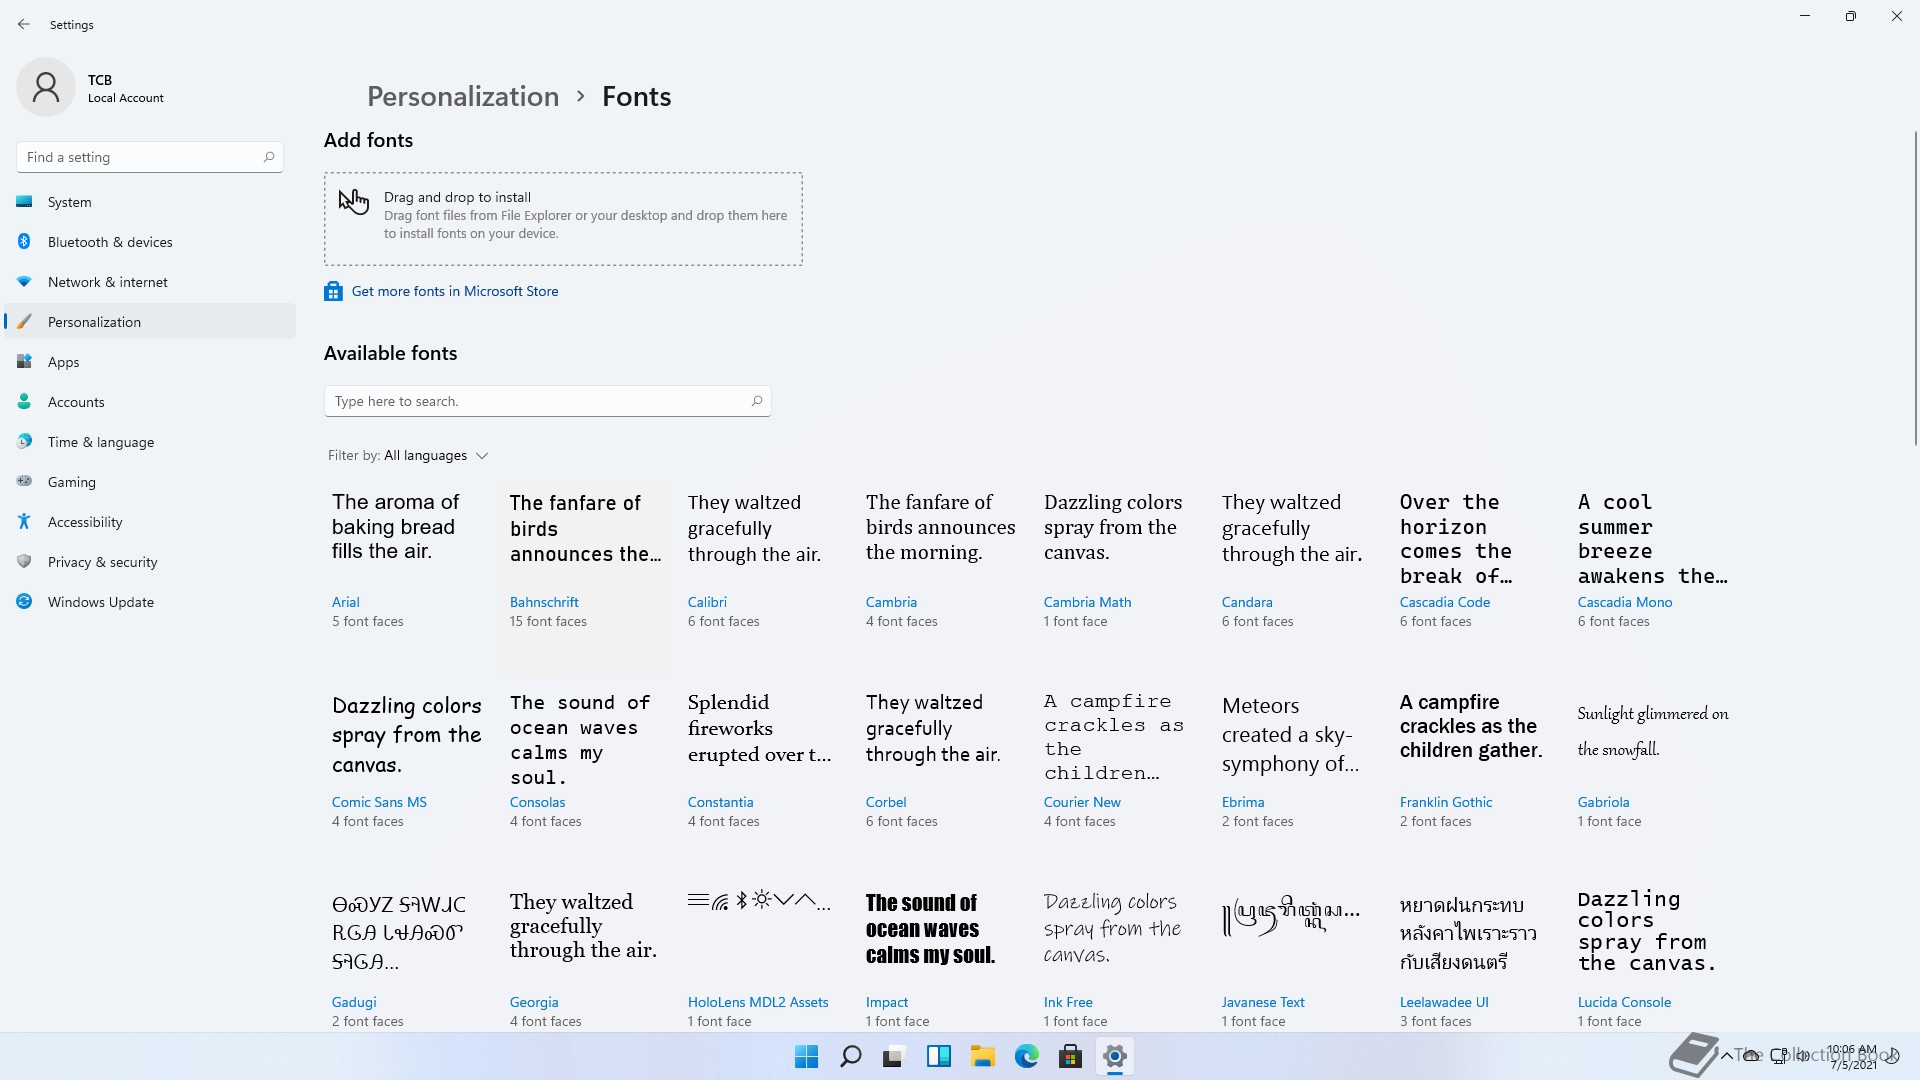
Task: Click the Personalization paintbrush icon
Action: pyautogui.click(x=25, y=322)
